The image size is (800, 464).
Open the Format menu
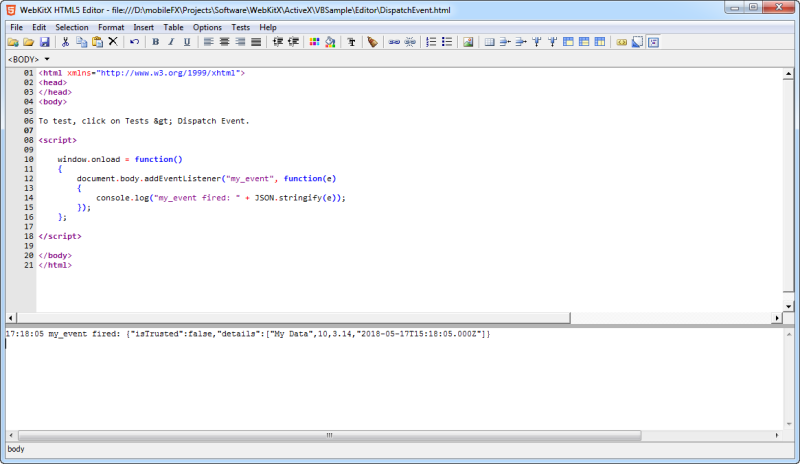[x=111, y=28]
